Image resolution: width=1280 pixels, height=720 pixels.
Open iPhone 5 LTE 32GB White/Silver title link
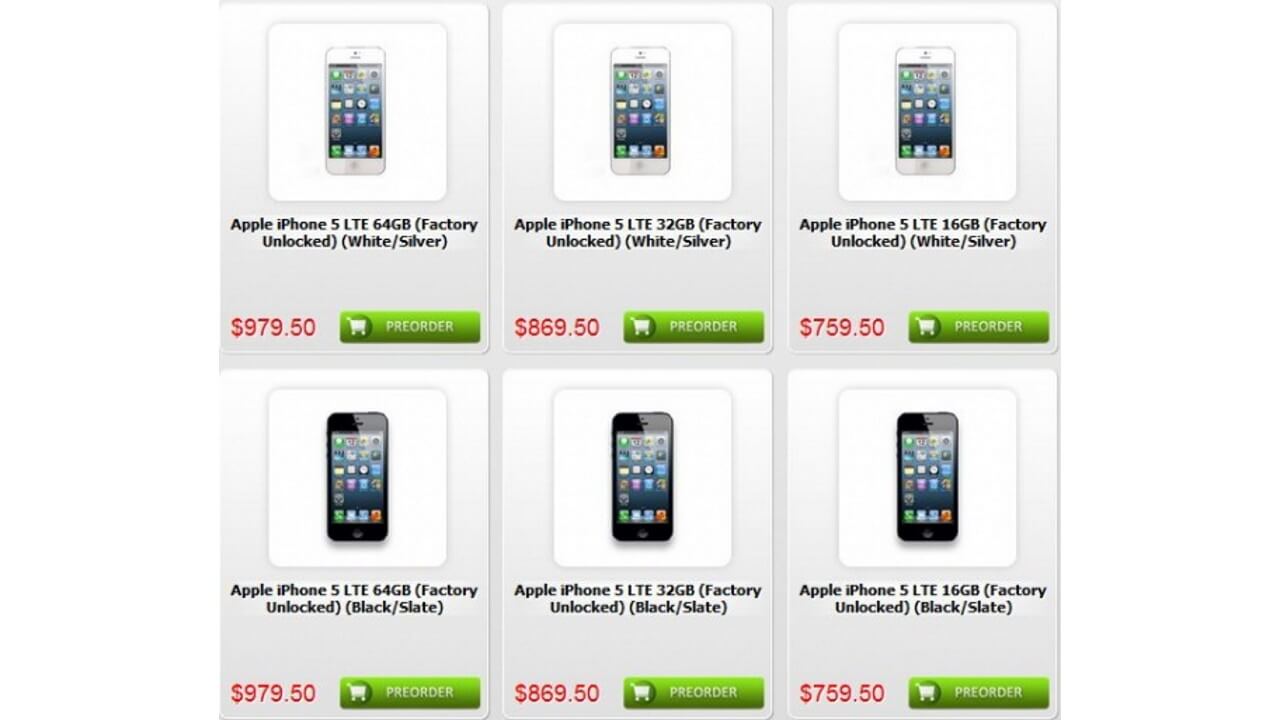pyautogui.click(x=638, y=233)
